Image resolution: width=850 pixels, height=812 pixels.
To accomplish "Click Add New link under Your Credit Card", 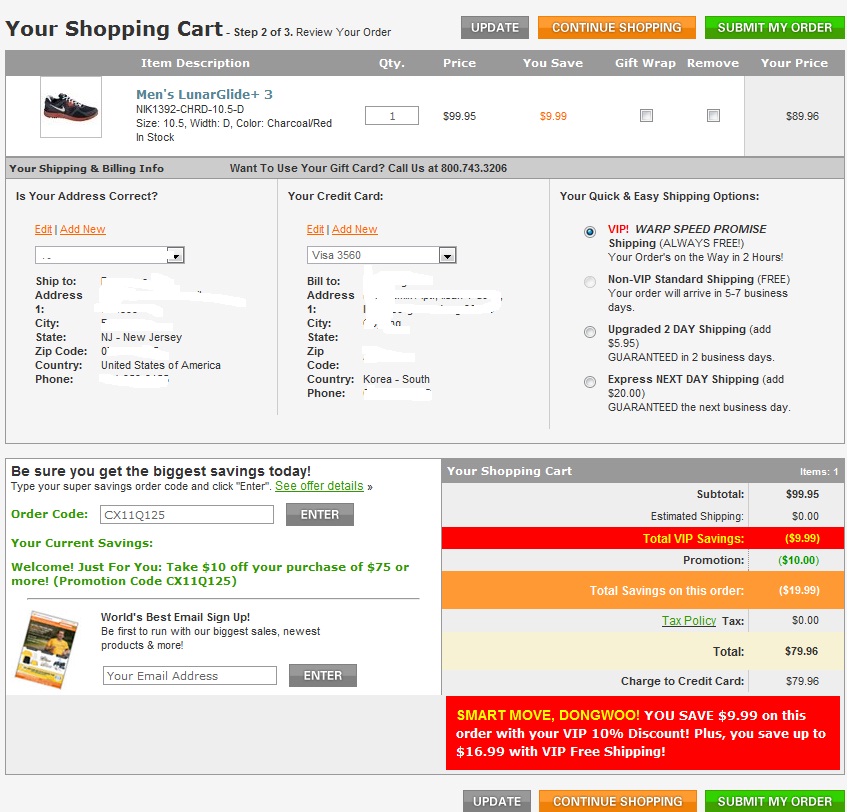I will pyautogui.click(x=355, y=229).
